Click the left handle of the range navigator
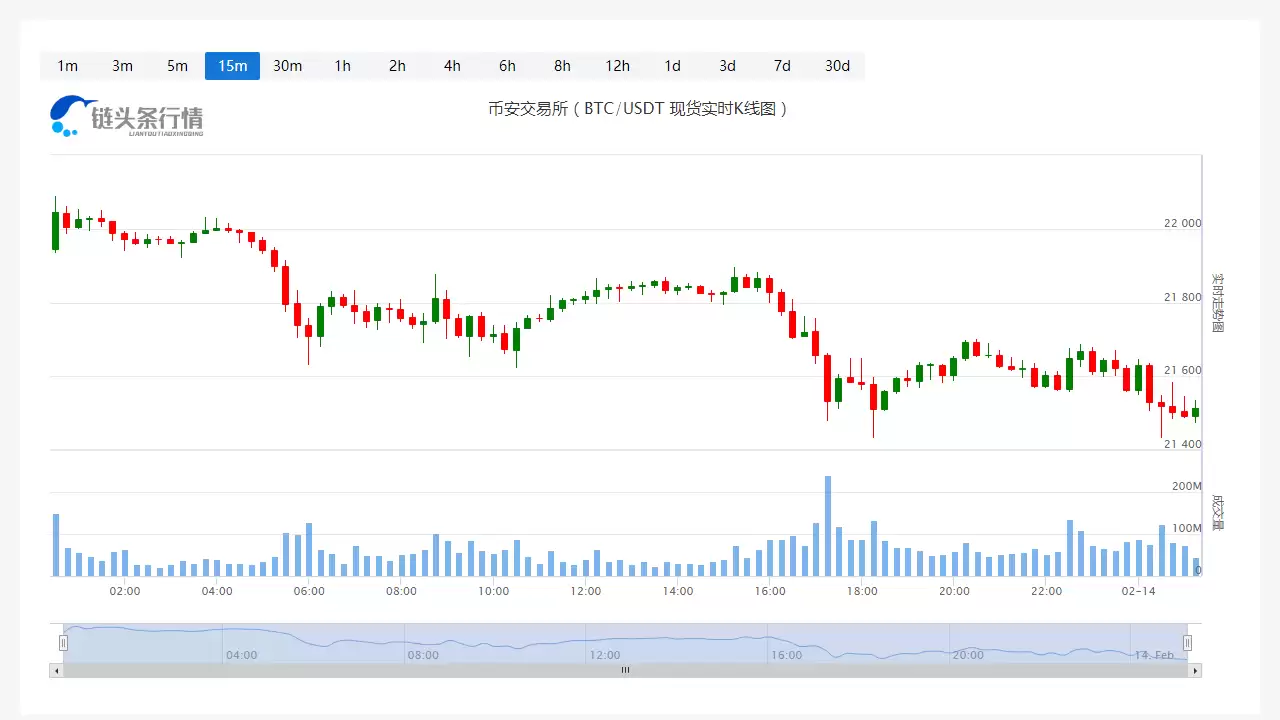1280x720 pixels. click(64, 642)
